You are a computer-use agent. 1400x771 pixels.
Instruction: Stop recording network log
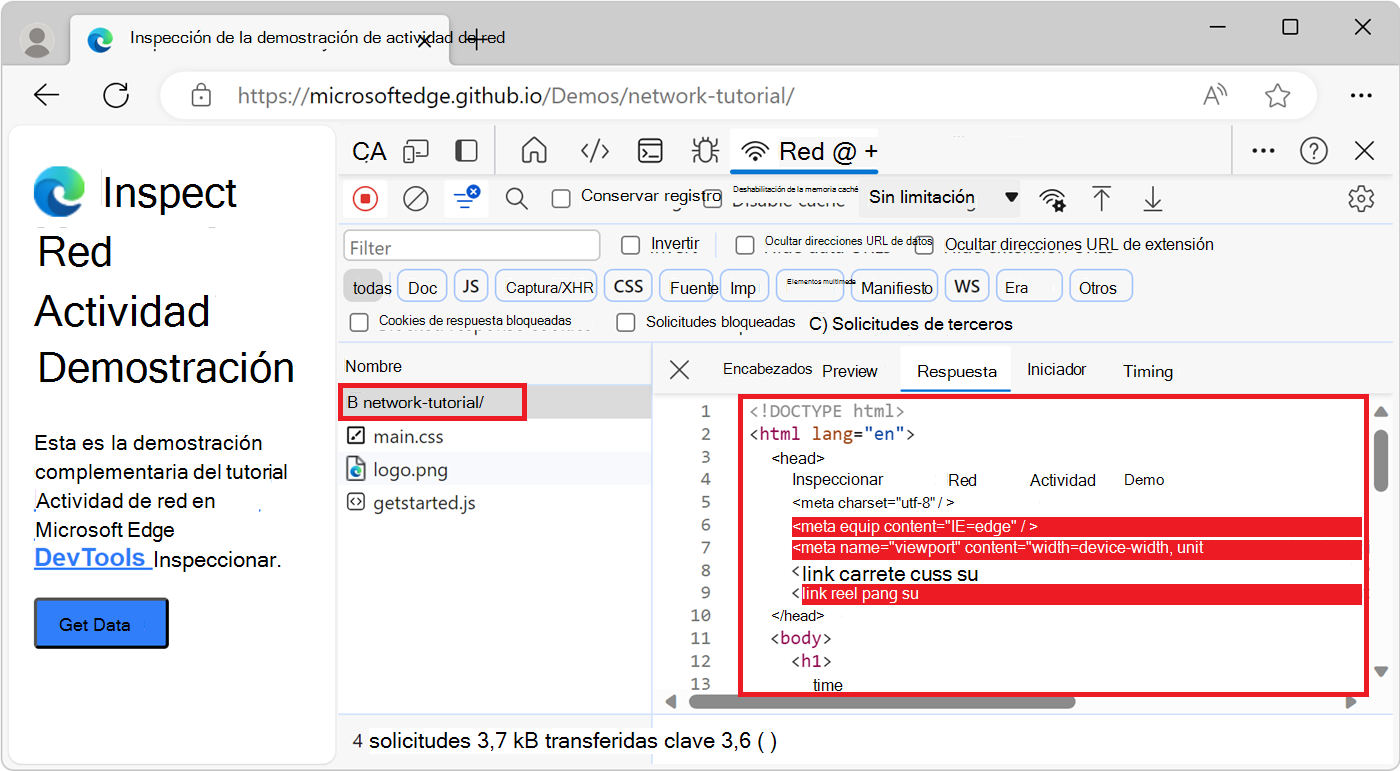(x=365, y=199)
